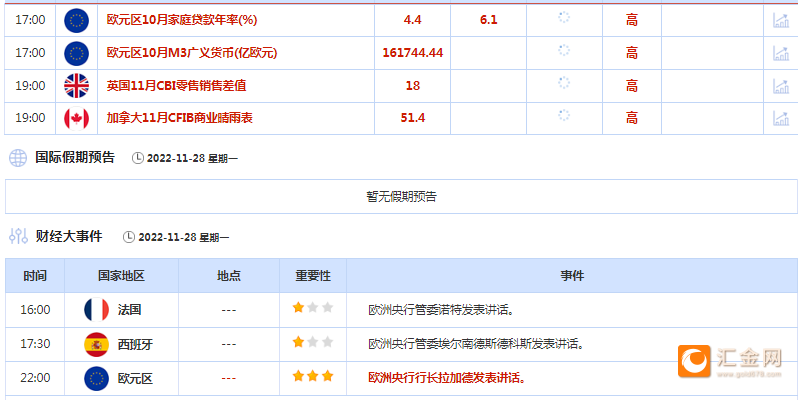
Task: Open 英国11月CBI零售销售差值 indicator link
Action: pos(176,85)
